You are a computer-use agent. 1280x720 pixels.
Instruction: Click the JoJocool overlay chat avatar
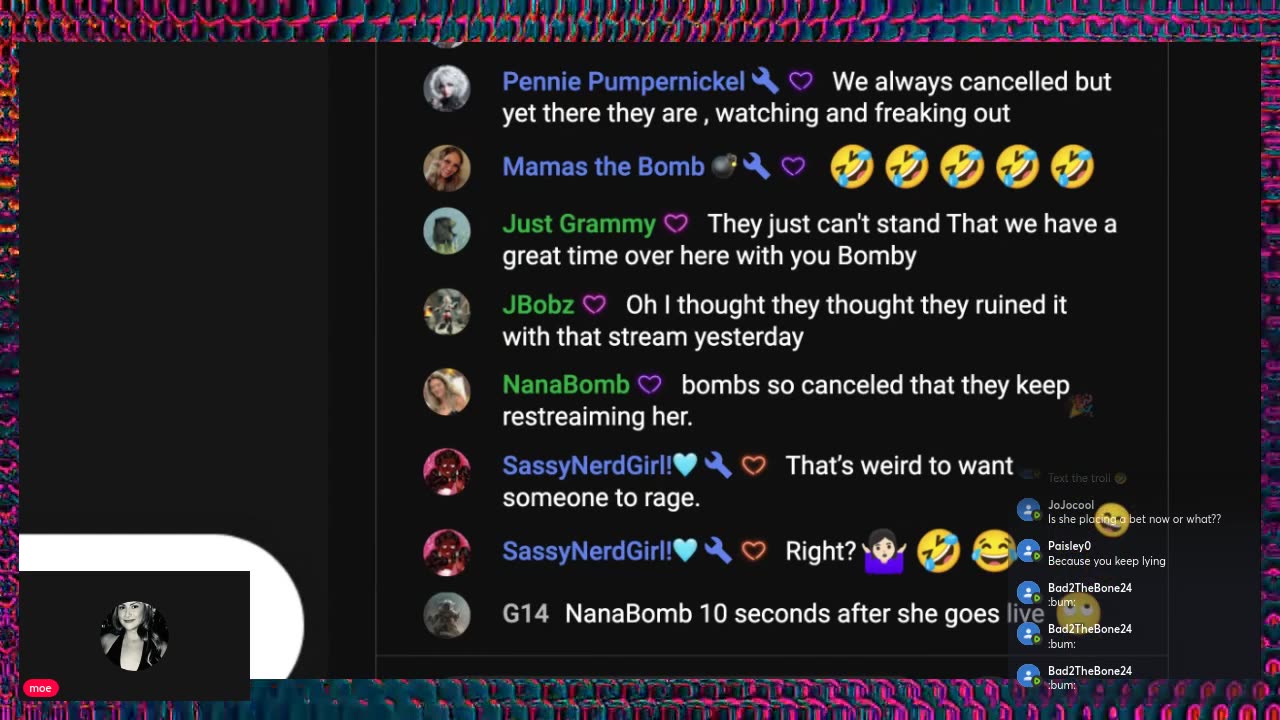click(x=1028, y=510)
